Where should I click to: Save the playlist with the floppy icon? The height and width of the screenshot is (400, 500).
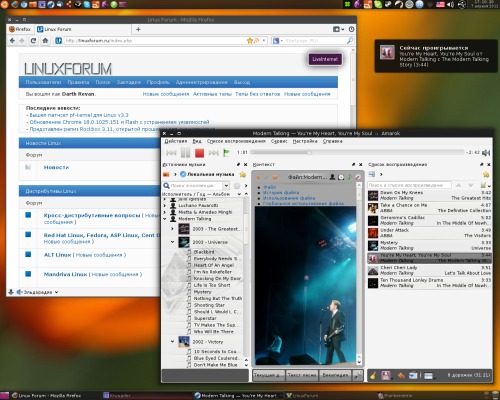[x=386, y=375]
